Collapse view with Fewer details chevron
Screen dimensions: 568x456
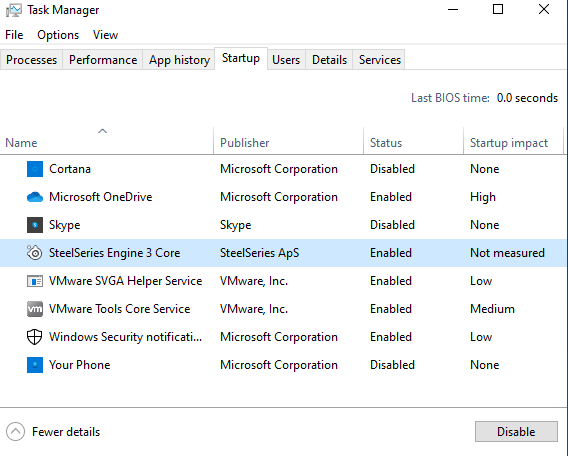pyautogui.click(x=15, y=431)
